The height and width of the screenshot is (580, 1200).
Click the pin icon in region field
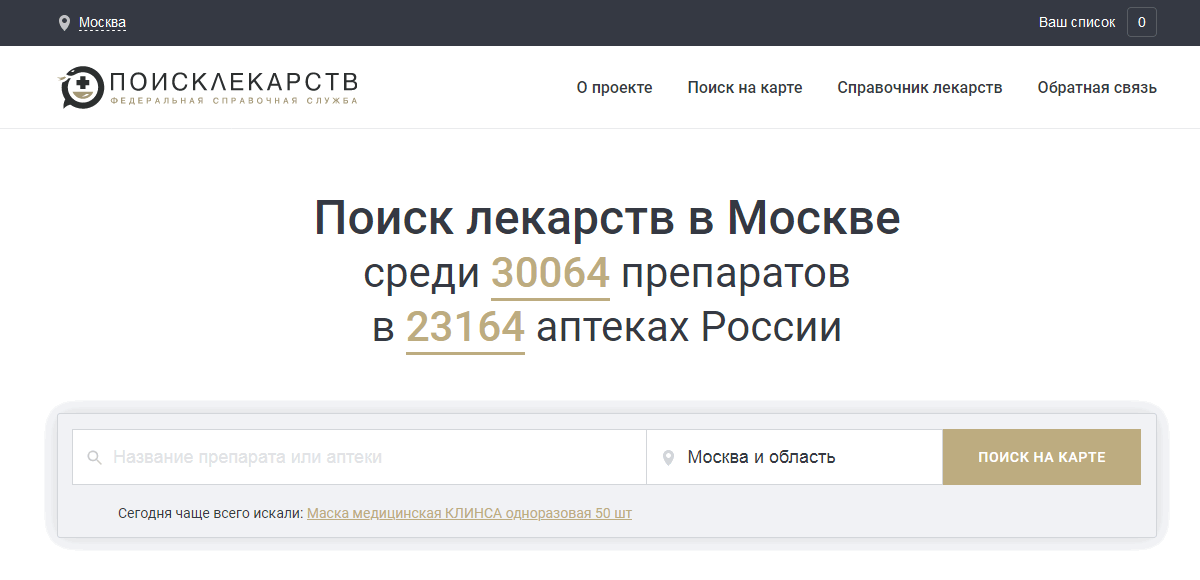pos(669,458)
